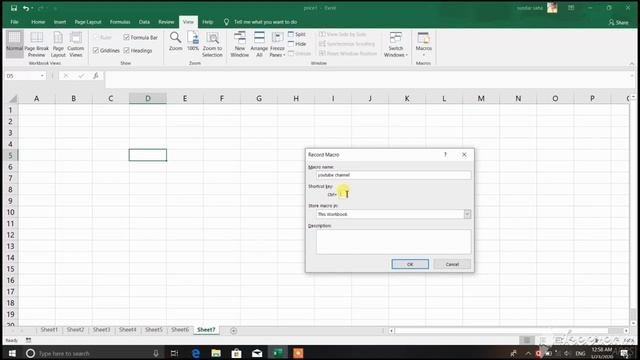Click the Record Macro dialog help question mark

click(445, 154)
